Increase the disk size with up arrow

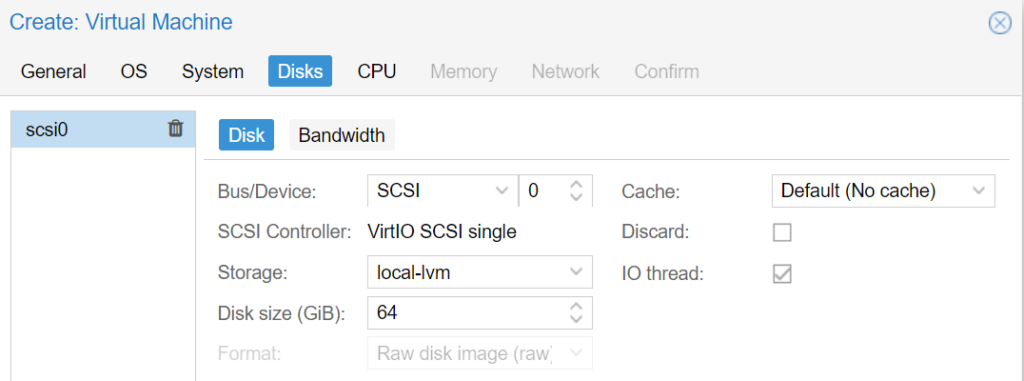point(576,306)
